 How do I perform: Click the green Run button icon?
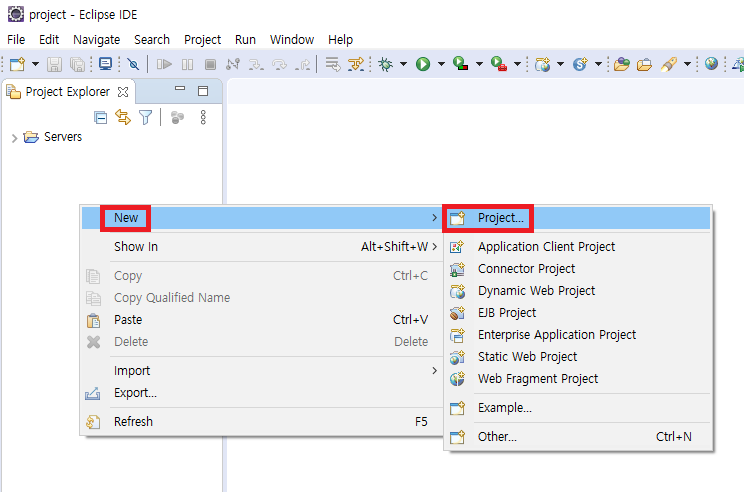(x=423, y=64)
